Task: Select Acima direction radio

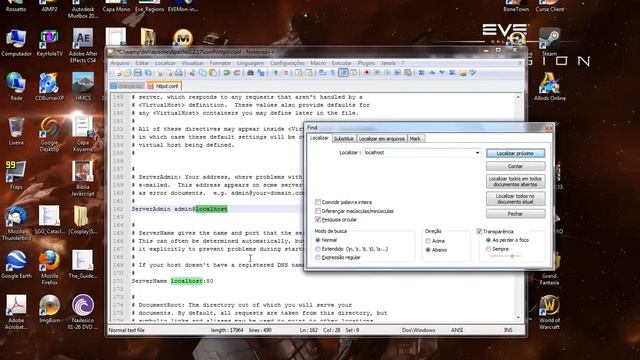Action: tap(428, 241)
